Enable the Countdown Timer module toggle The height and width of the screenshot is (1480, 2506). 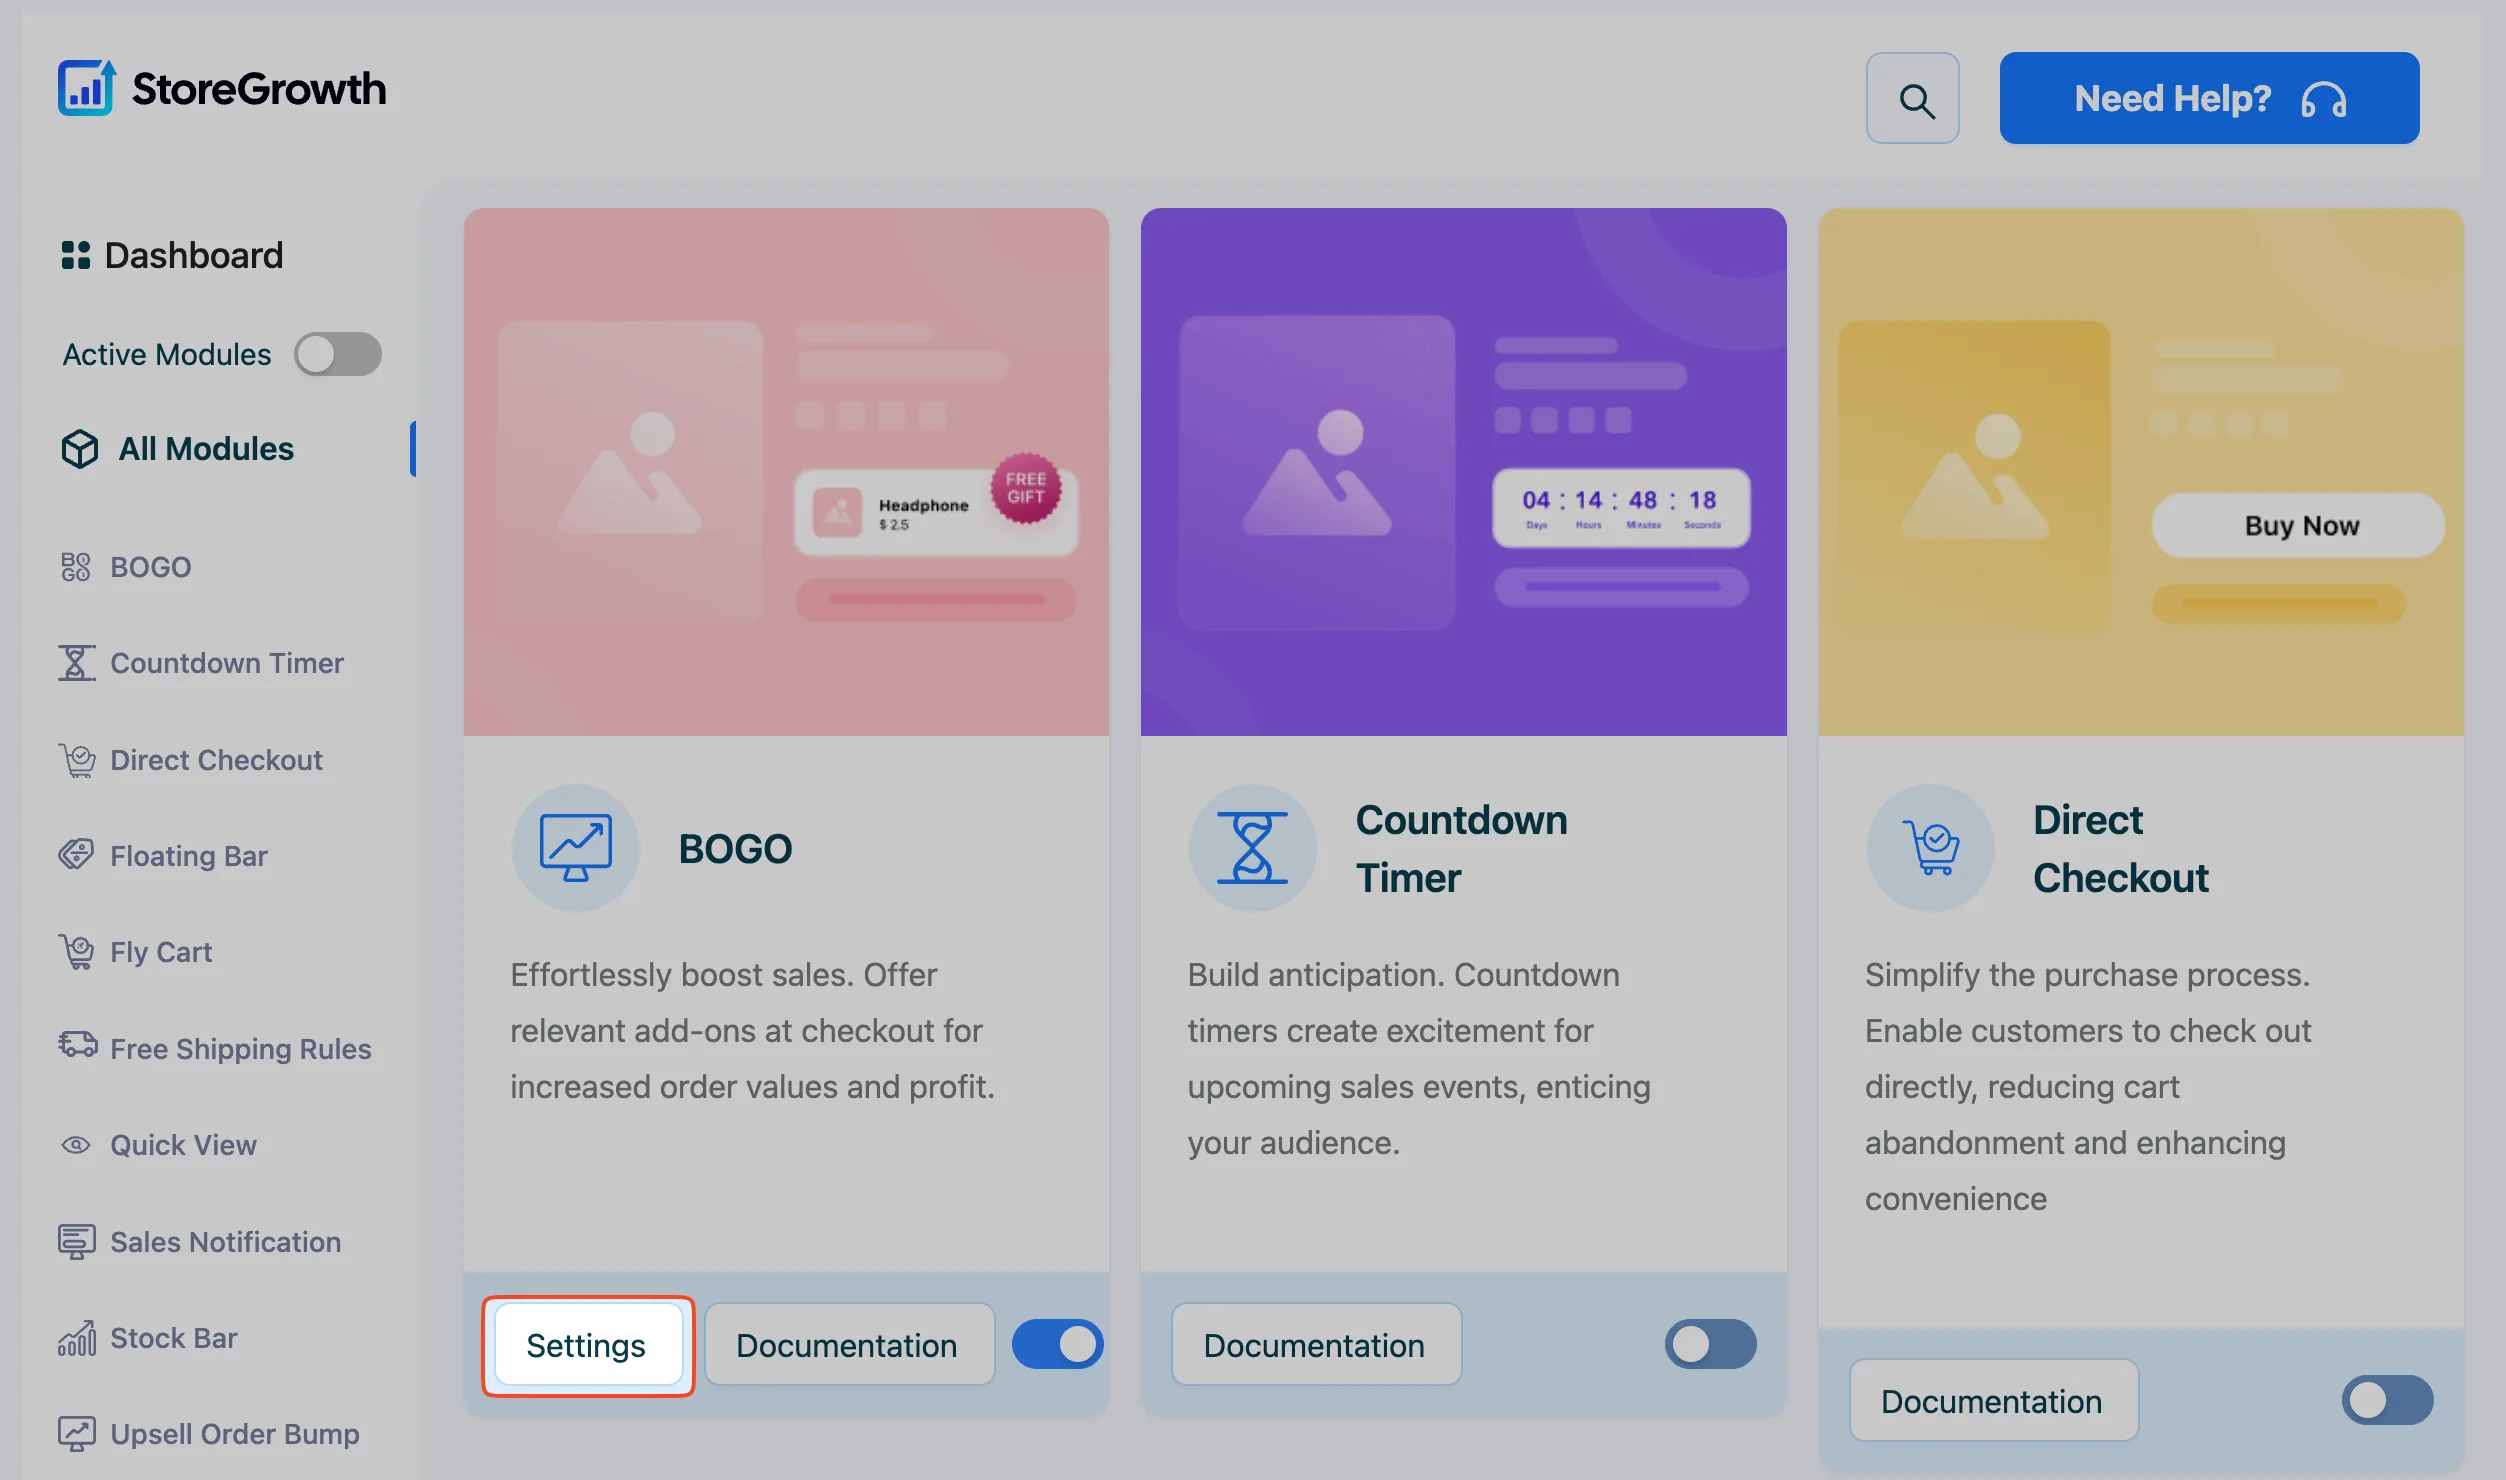1710,1344
